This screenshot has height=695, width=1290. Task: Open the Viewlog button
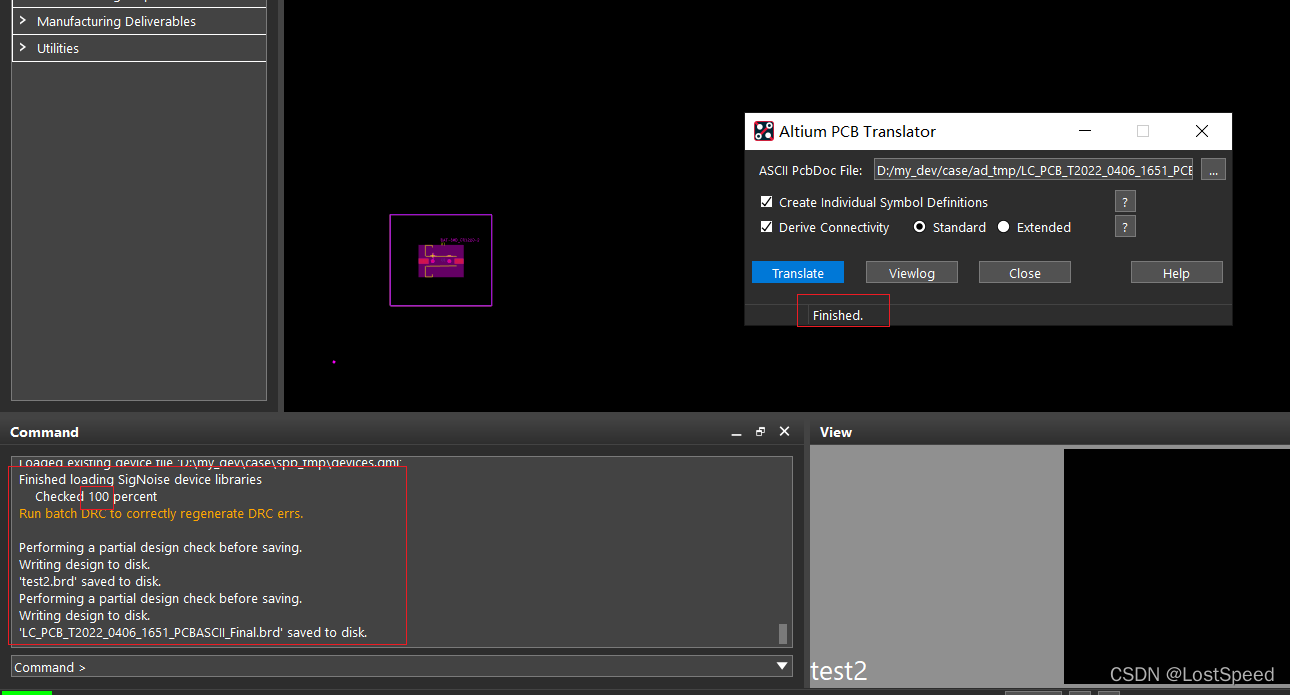click(911, 273)
